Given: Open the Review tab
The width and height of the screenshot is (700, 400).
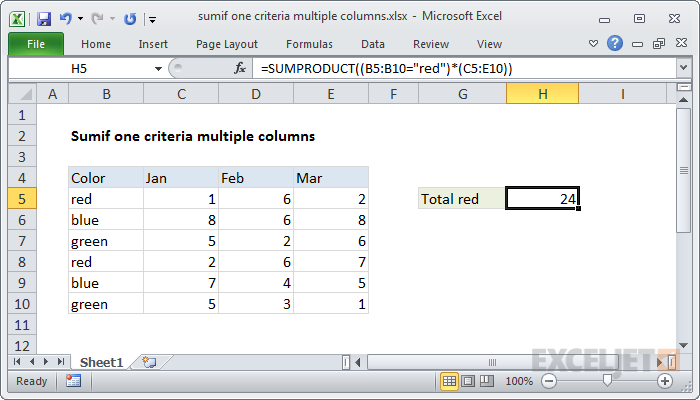Looking at the screenshot, I should pyautogui.click(x=431, y=44).
